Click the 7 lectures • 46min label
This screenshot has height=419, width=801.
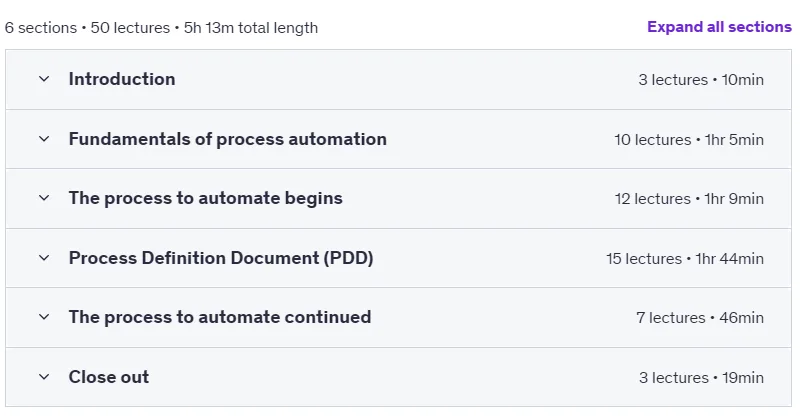click(x=700, y=318)
